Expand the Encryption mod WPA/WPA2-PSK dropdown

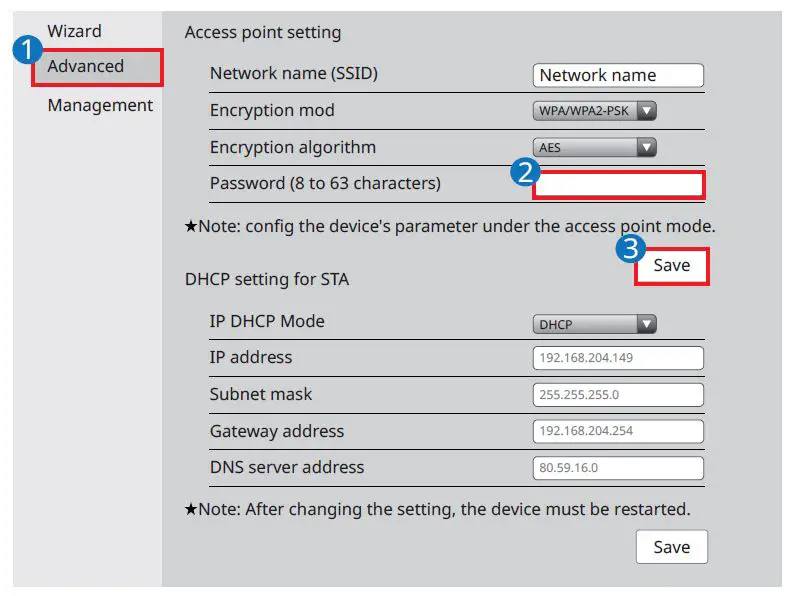594,111
